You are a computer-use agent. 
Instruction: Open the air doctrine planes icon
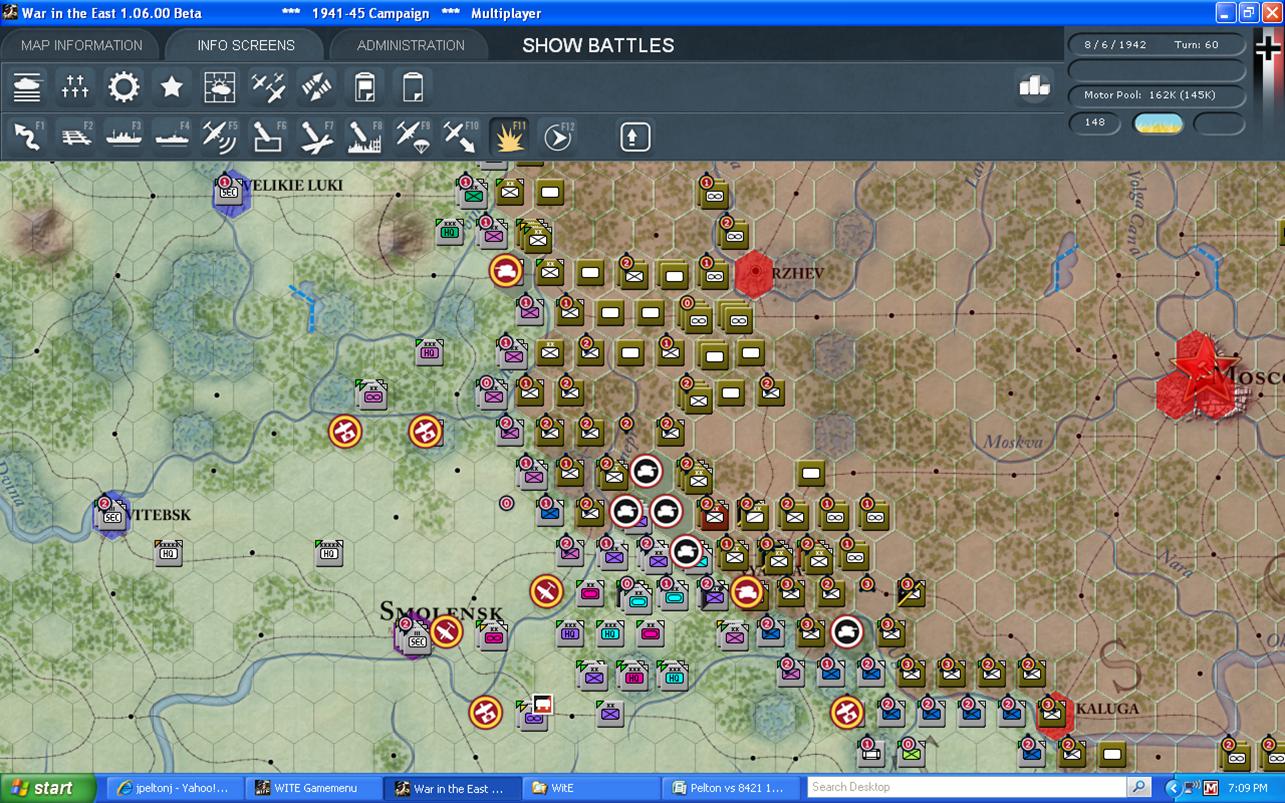[x=268, y=87]
